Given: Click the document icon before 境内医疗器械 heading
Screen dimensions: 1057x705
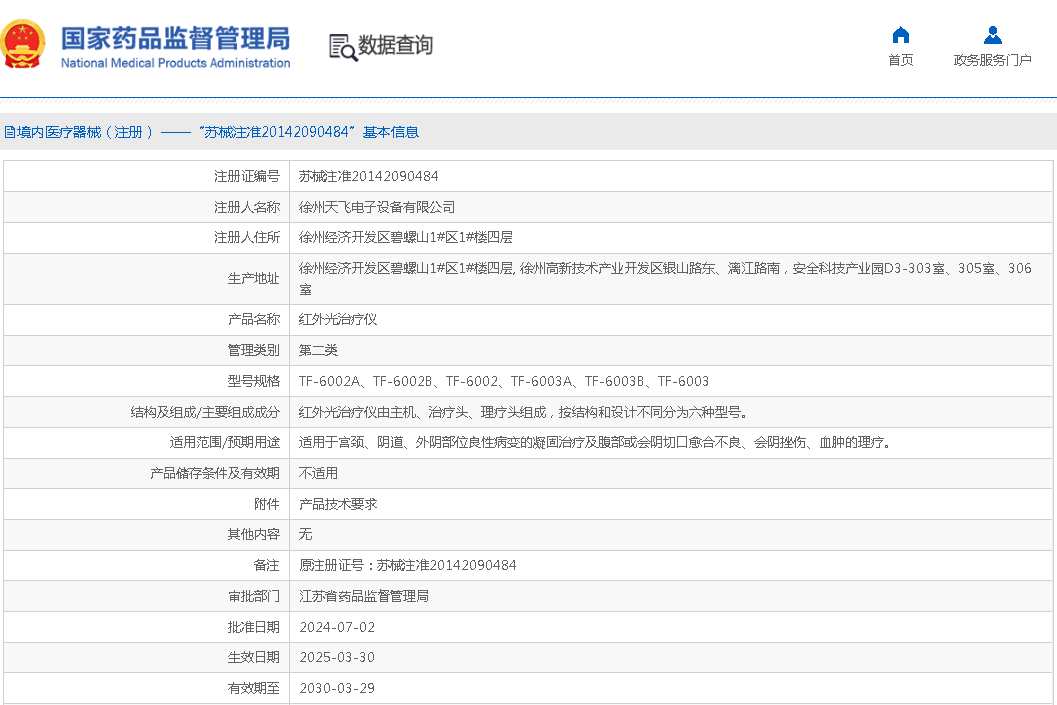Looking at the screenshot, I should [9, 132].
